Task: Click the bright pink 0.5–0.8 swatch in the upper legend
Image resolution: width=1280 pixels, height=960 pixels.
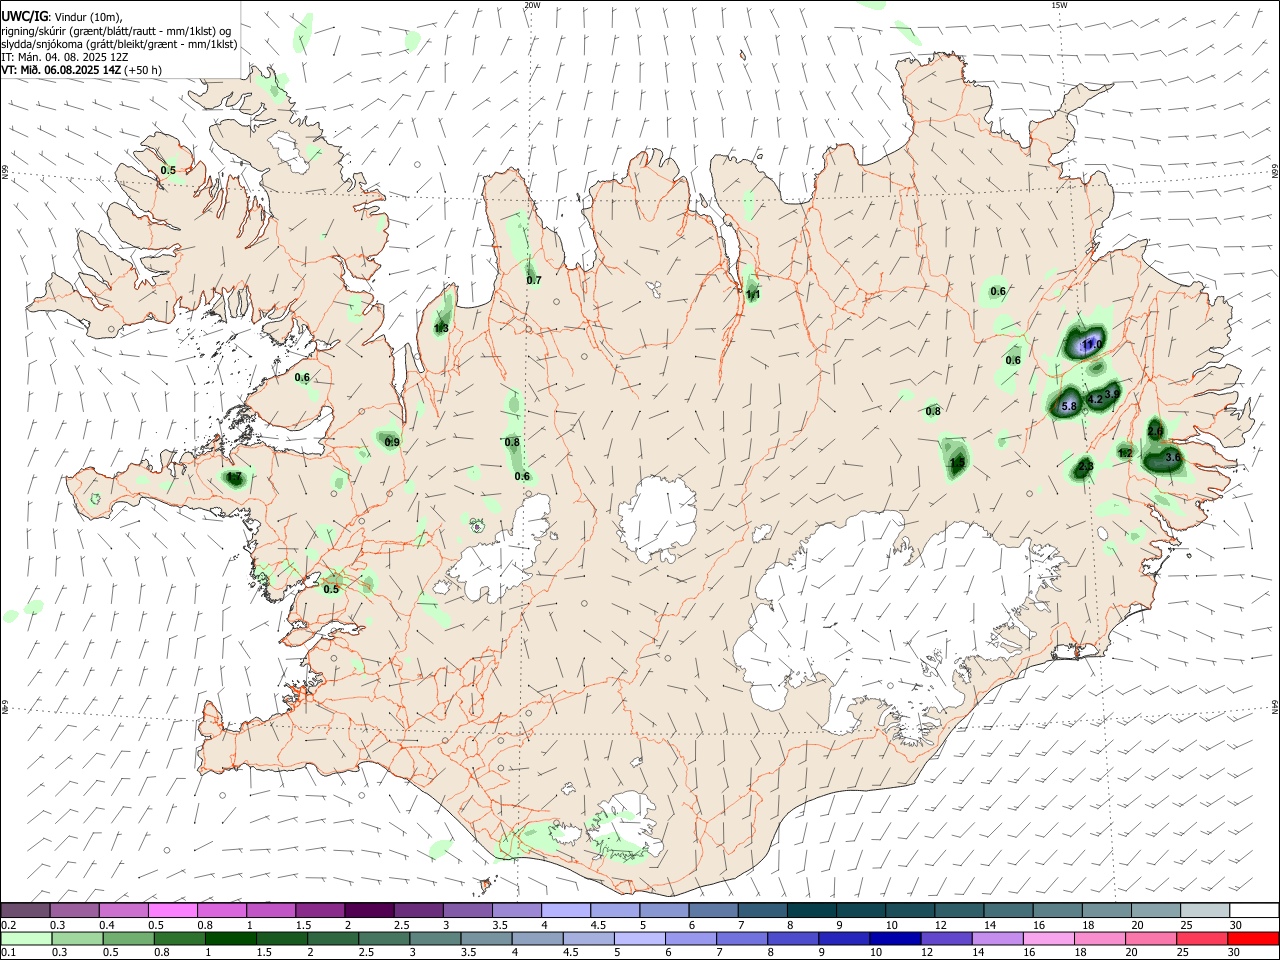Action: click(x=173, y=910)
